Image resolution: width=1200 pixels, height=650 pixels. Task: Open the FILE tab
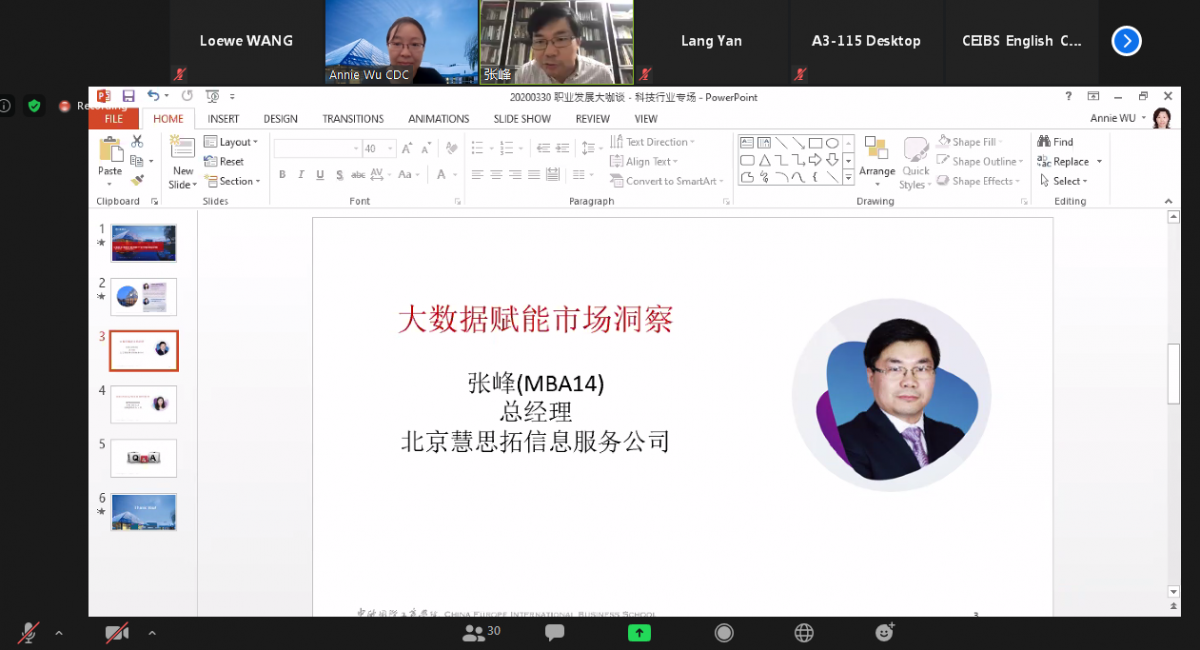point(114,118)
